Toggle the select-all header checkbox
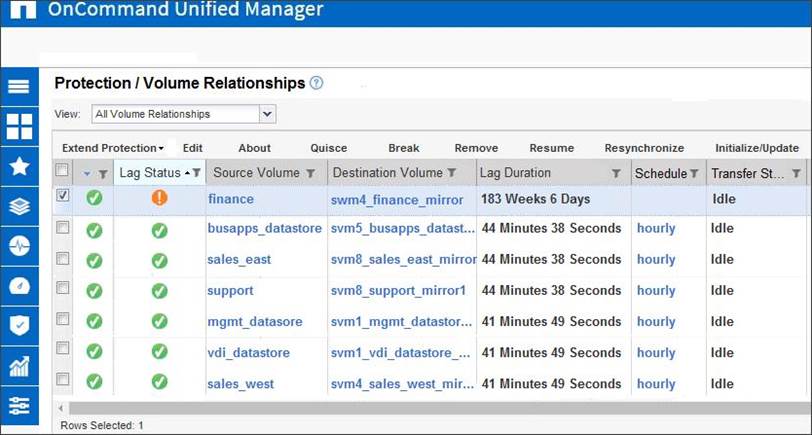The width and height of the screenshot is (812, 435). coord(62,171)
